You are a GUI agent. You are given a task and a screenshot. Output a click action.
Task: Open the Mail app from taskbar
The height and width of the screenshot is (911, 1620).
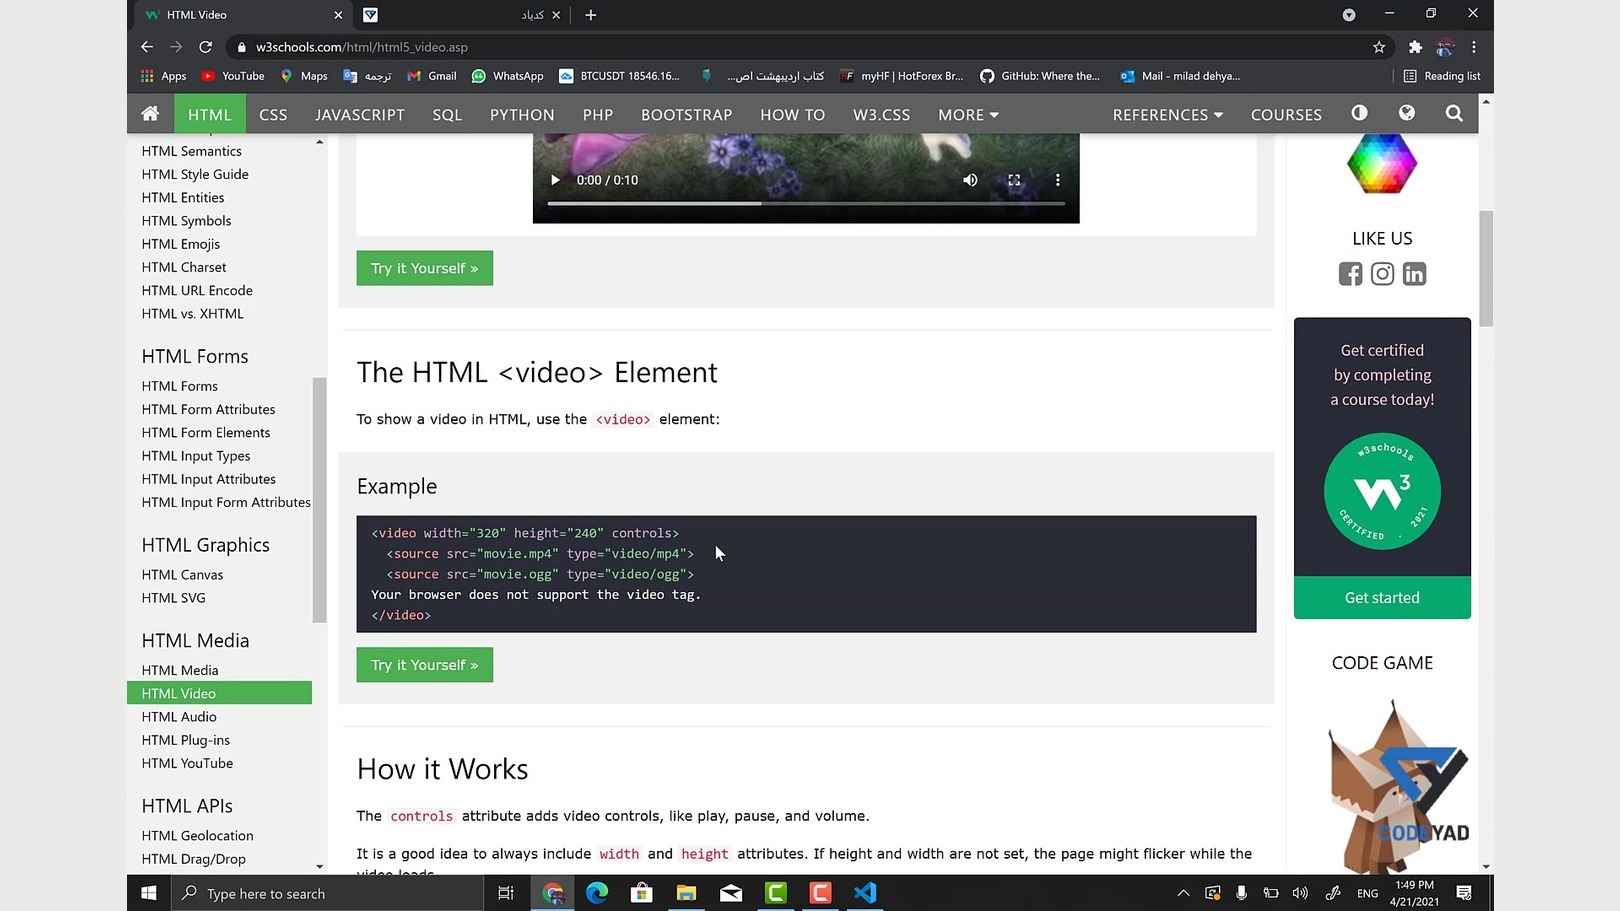[731, 893]
